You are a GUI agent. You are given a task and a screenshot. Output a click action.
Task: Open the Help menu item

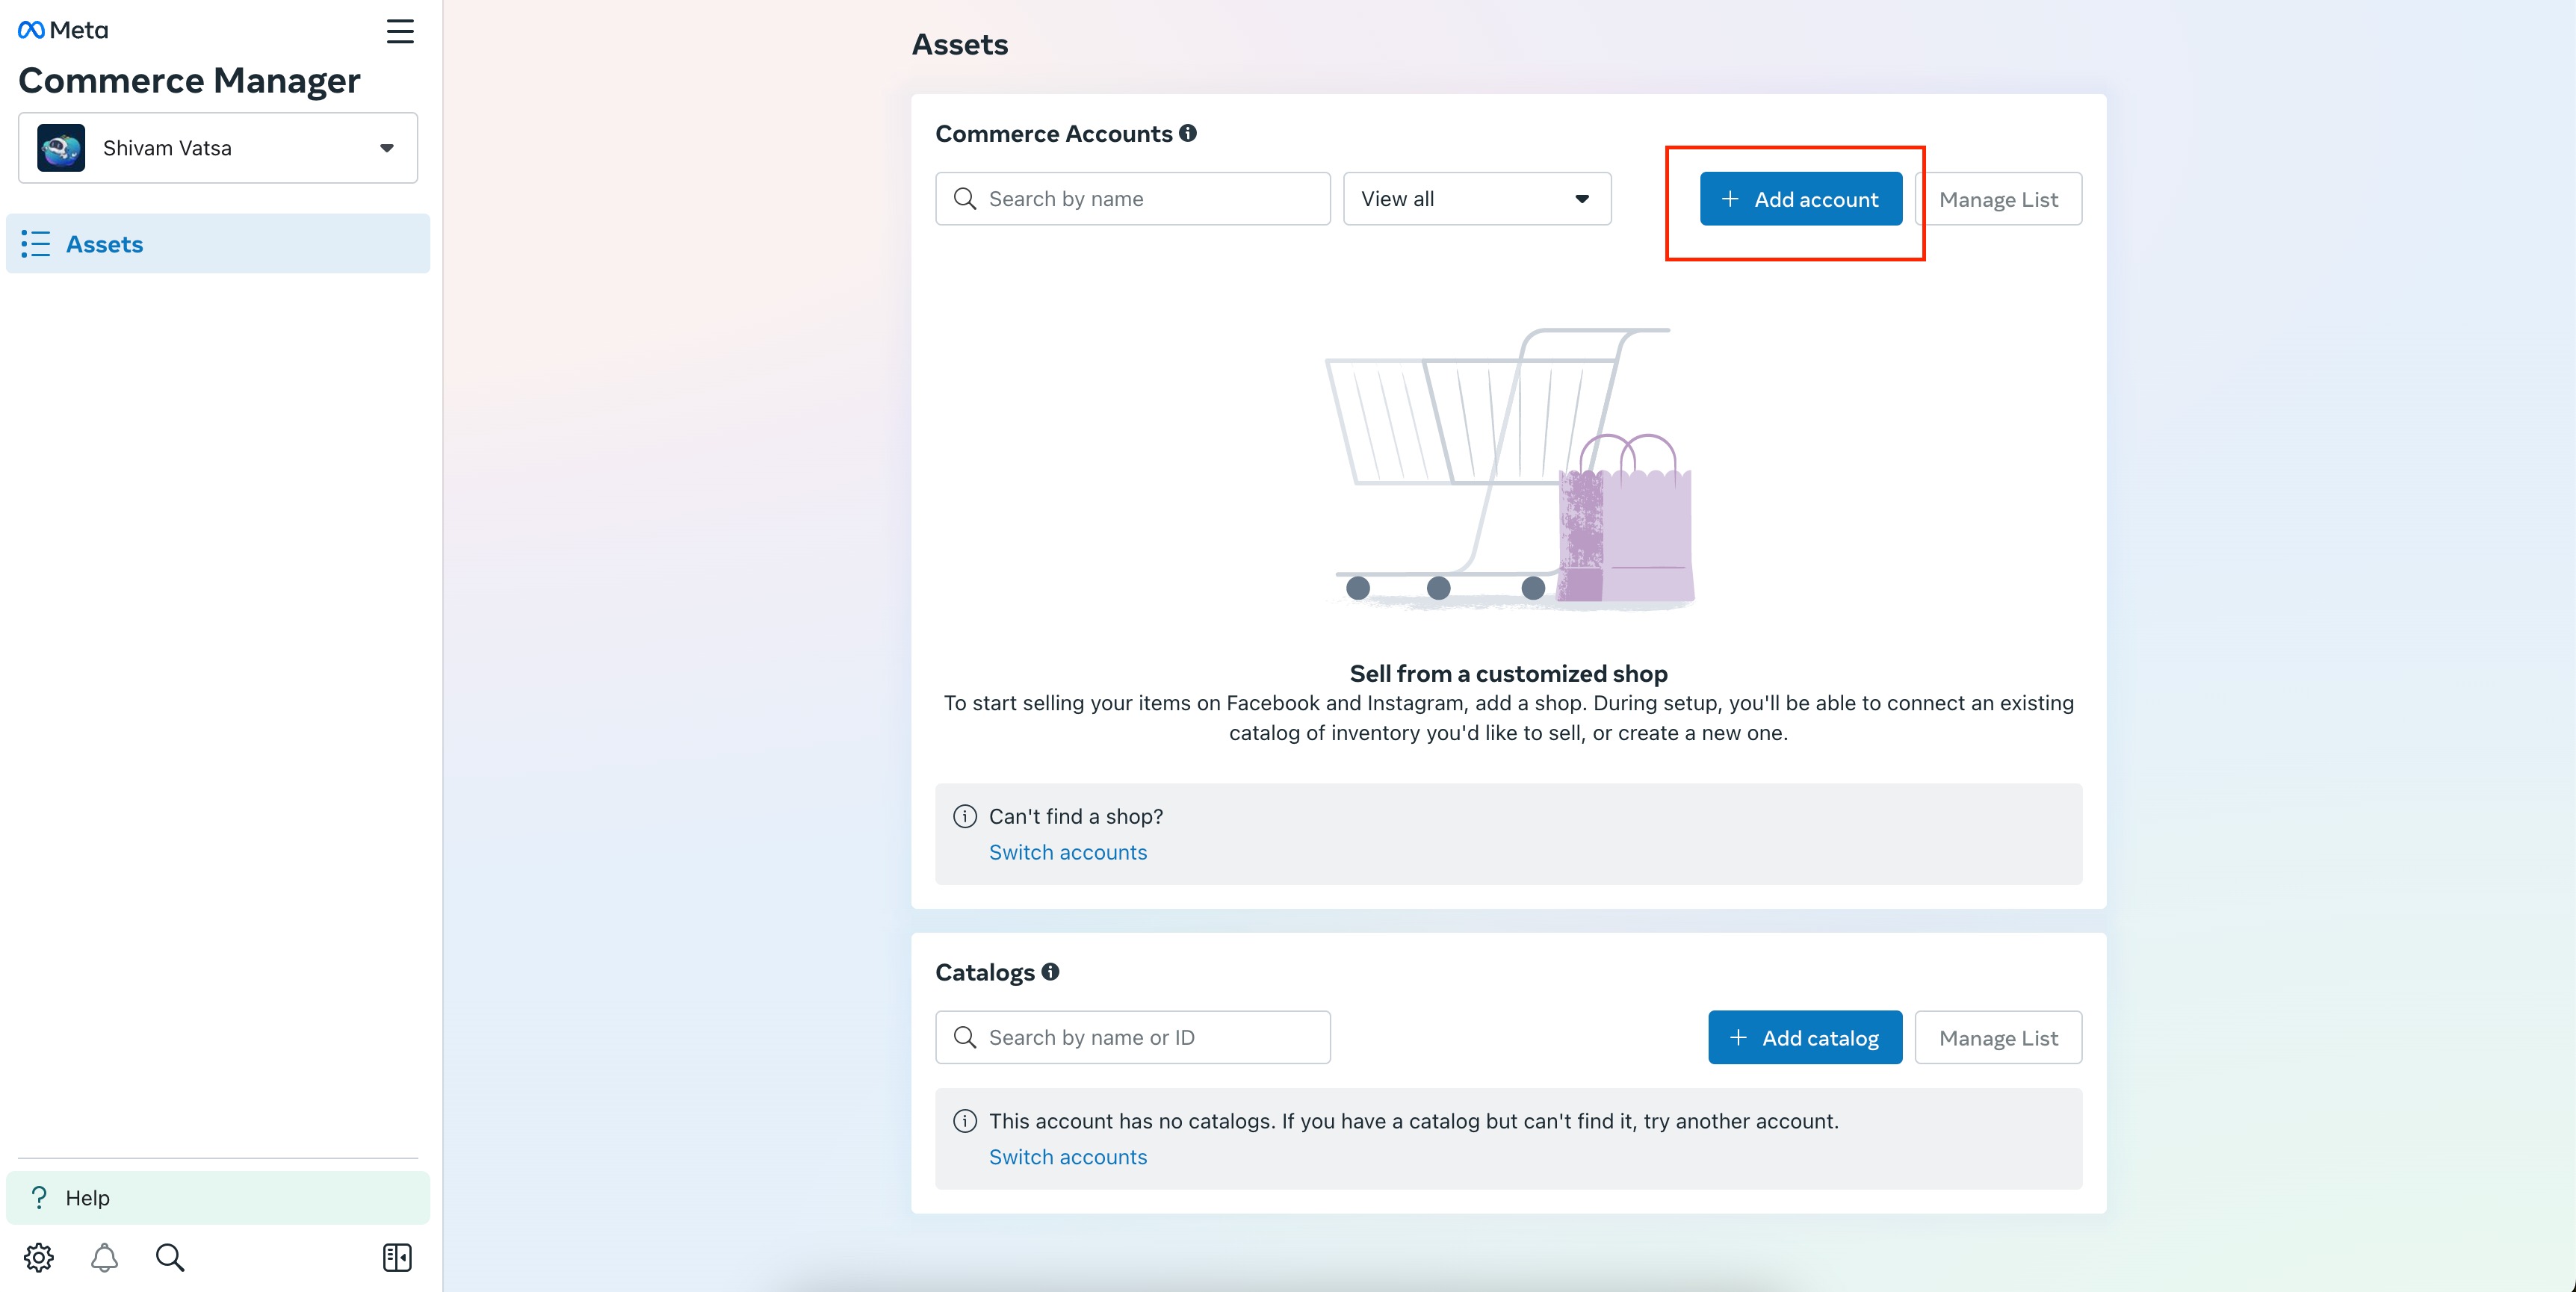(x=218, y=1198)
